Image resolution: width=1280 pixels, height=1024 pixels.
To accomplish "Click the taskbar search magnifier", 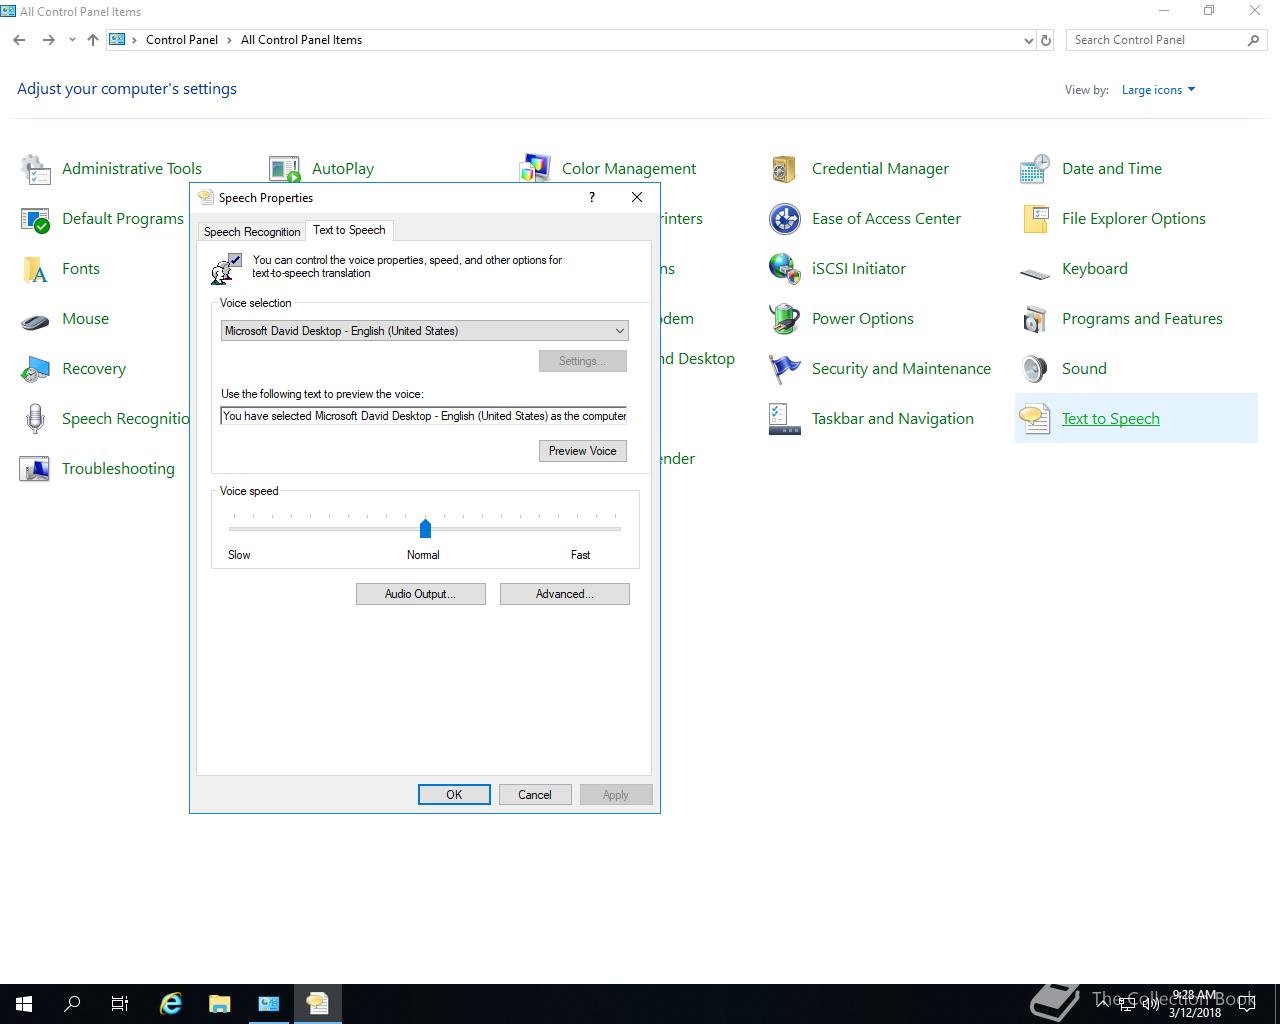I will (72, 1004).
